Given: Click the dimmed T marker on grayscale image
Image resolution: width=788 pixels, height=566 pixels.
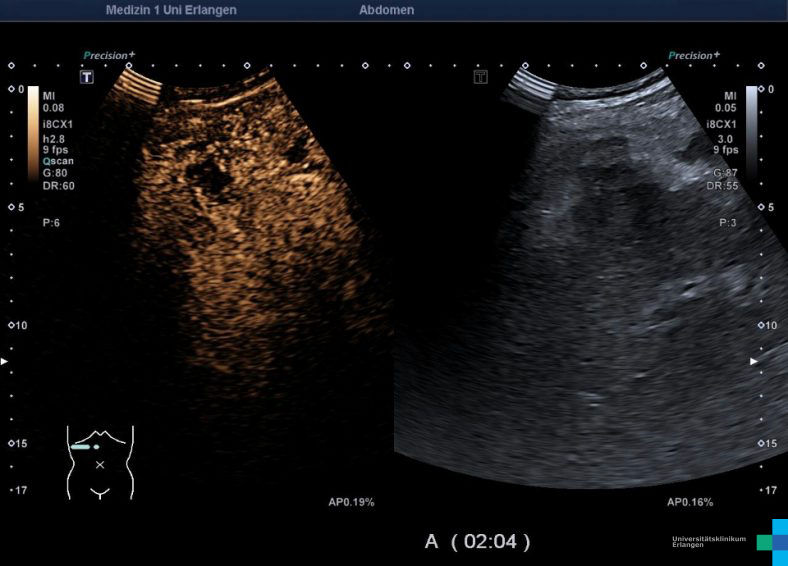Looking at the screenshot, I should (x=480, y=77).
